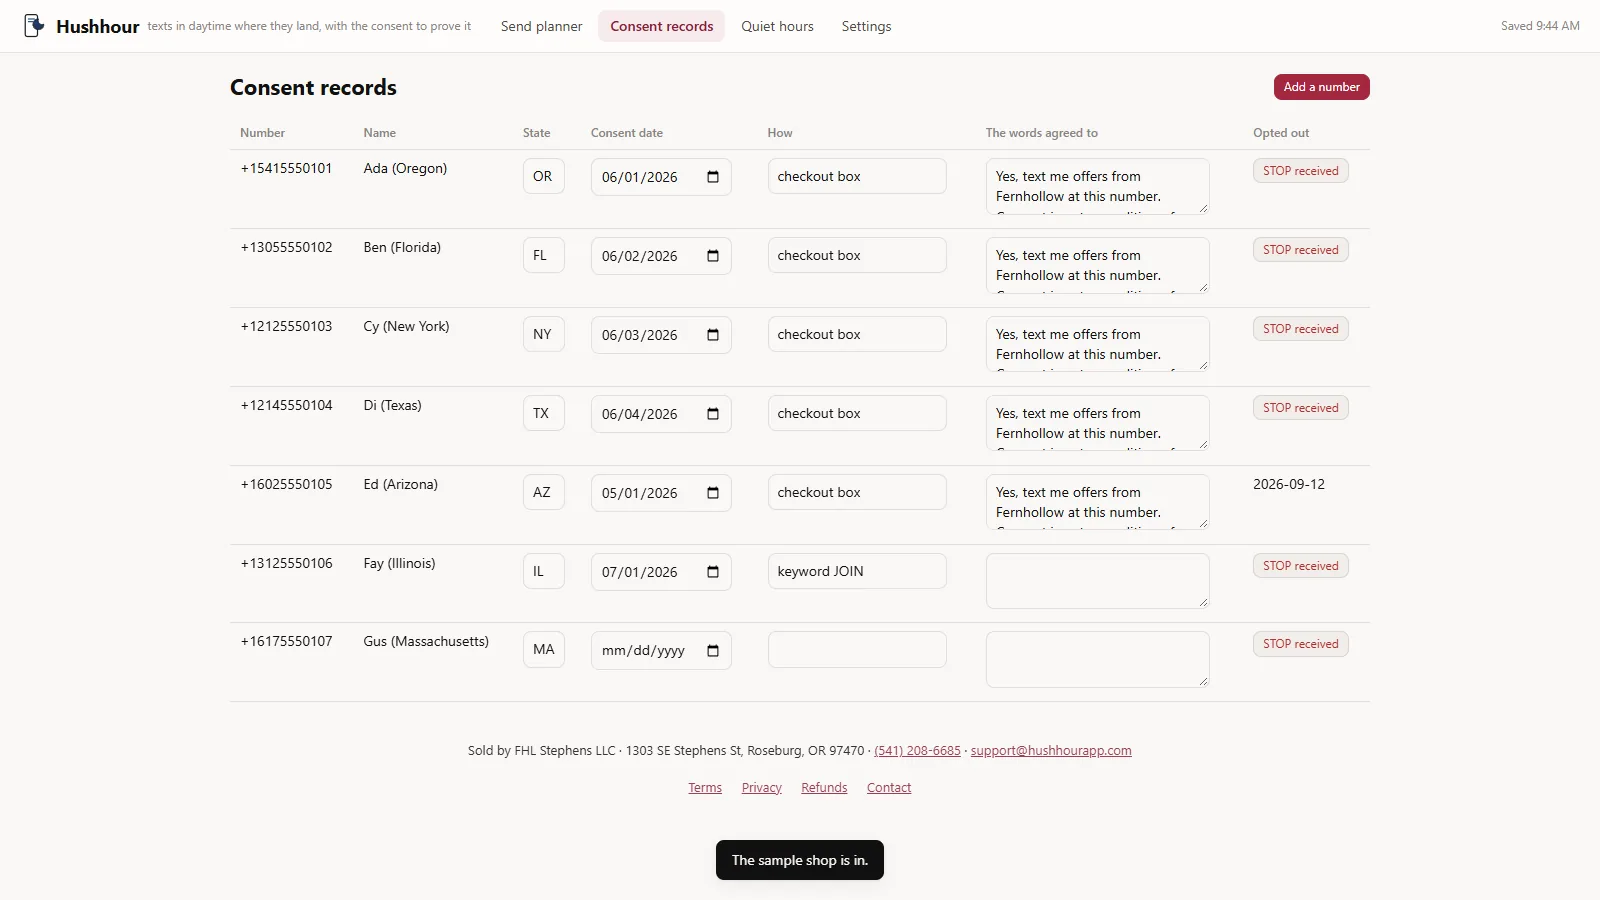Open the Refunds footer link
The height and width of the screenshot is (900, 1600).
[x=824, y=788]
